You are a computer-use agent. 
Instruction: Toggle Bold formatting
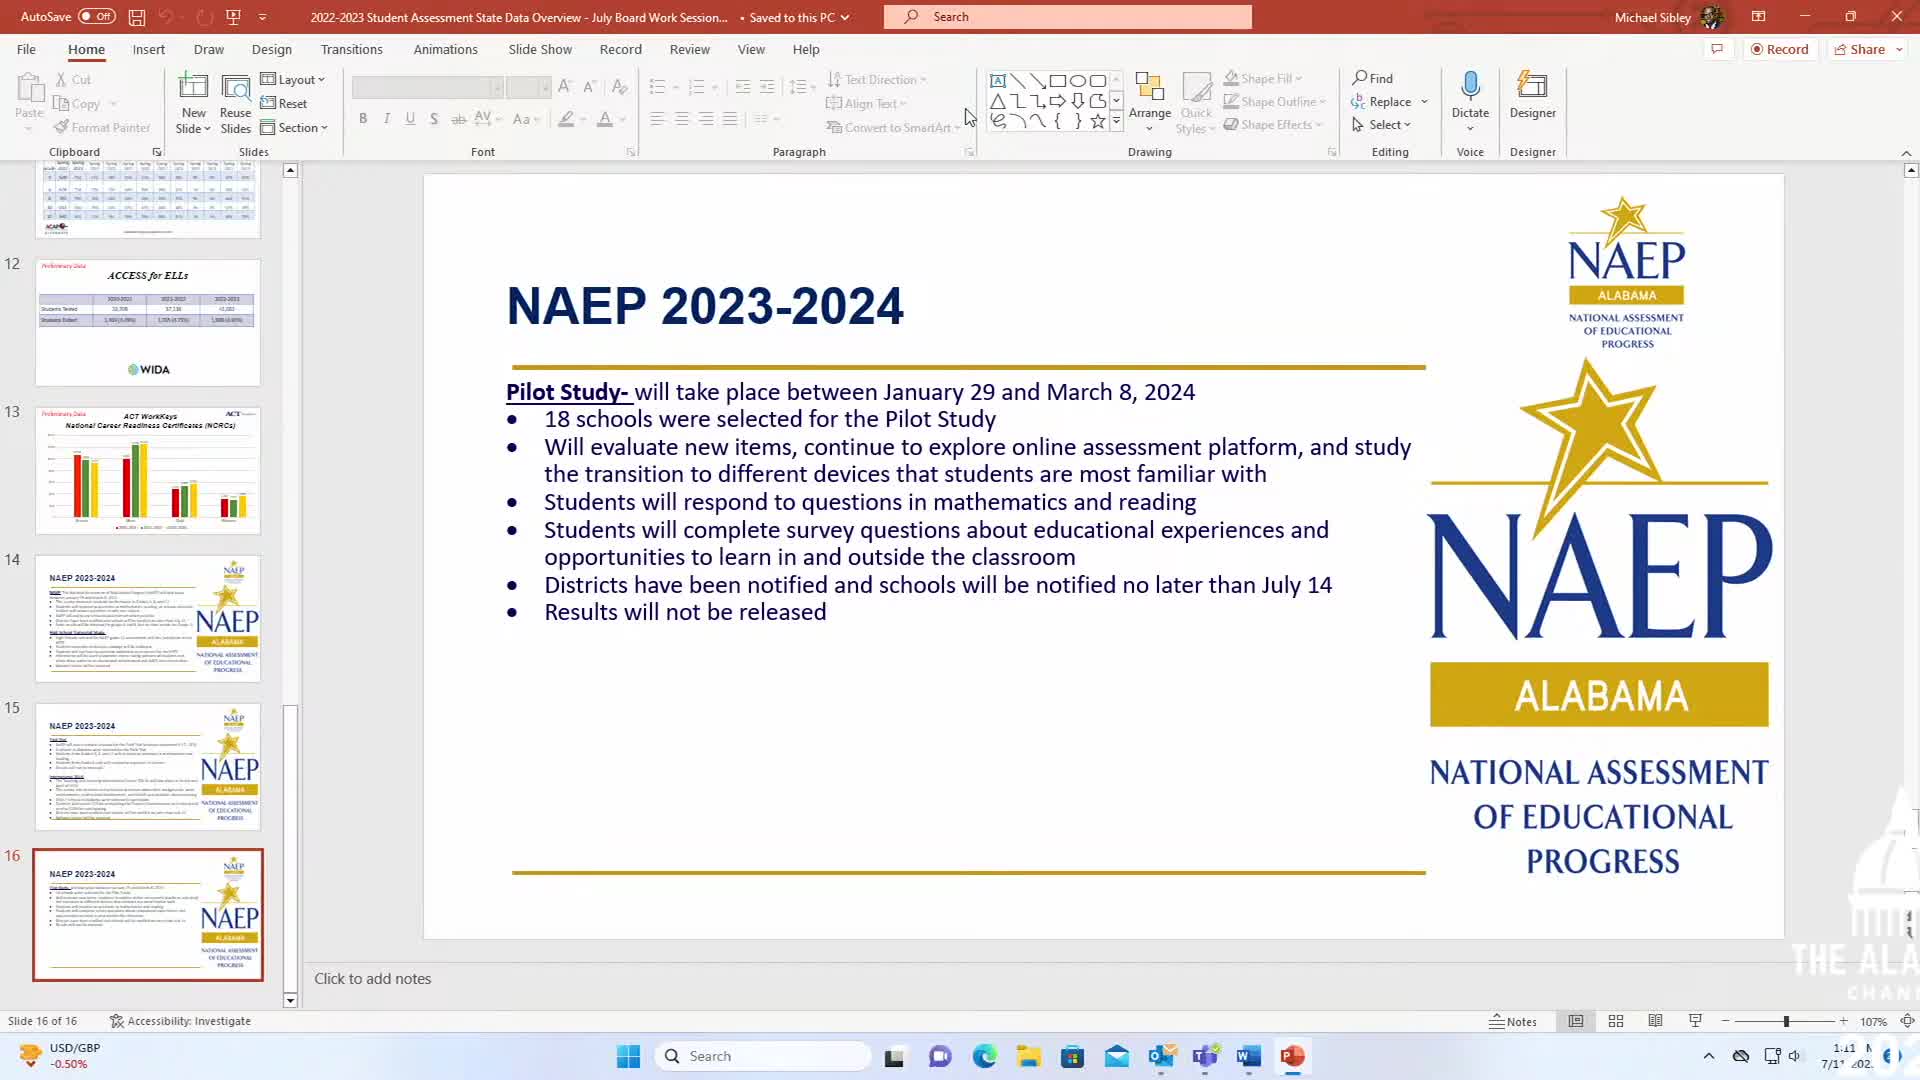pyautogui.click(x=363, y=119)
